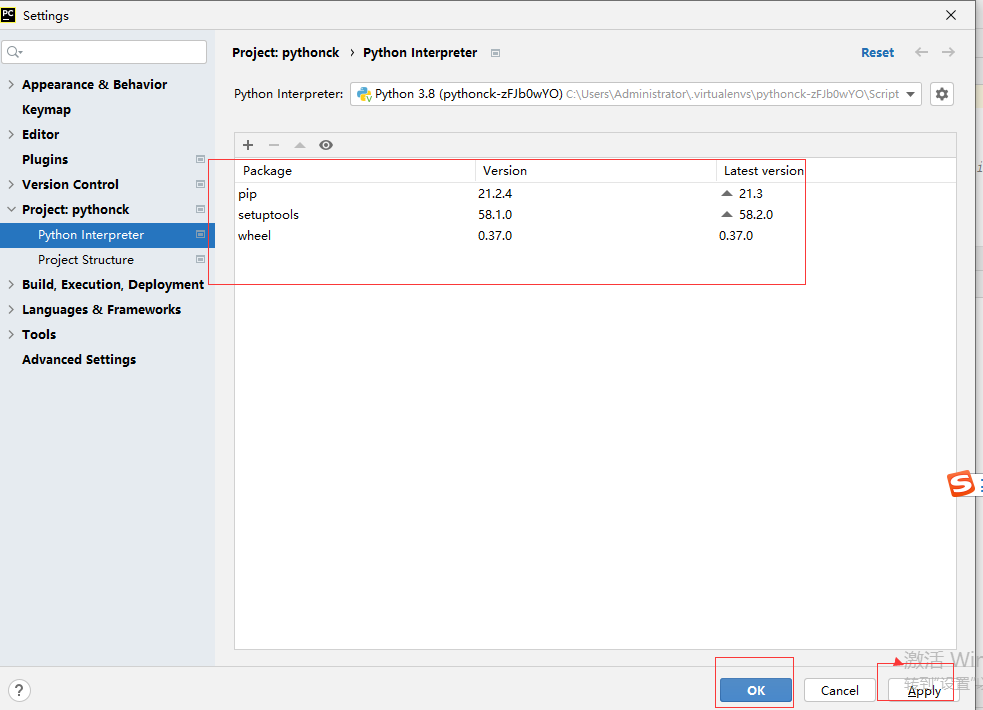Click project-level icon beside Project: pythonck
983x710 pixels.
(x=200, y=209)
